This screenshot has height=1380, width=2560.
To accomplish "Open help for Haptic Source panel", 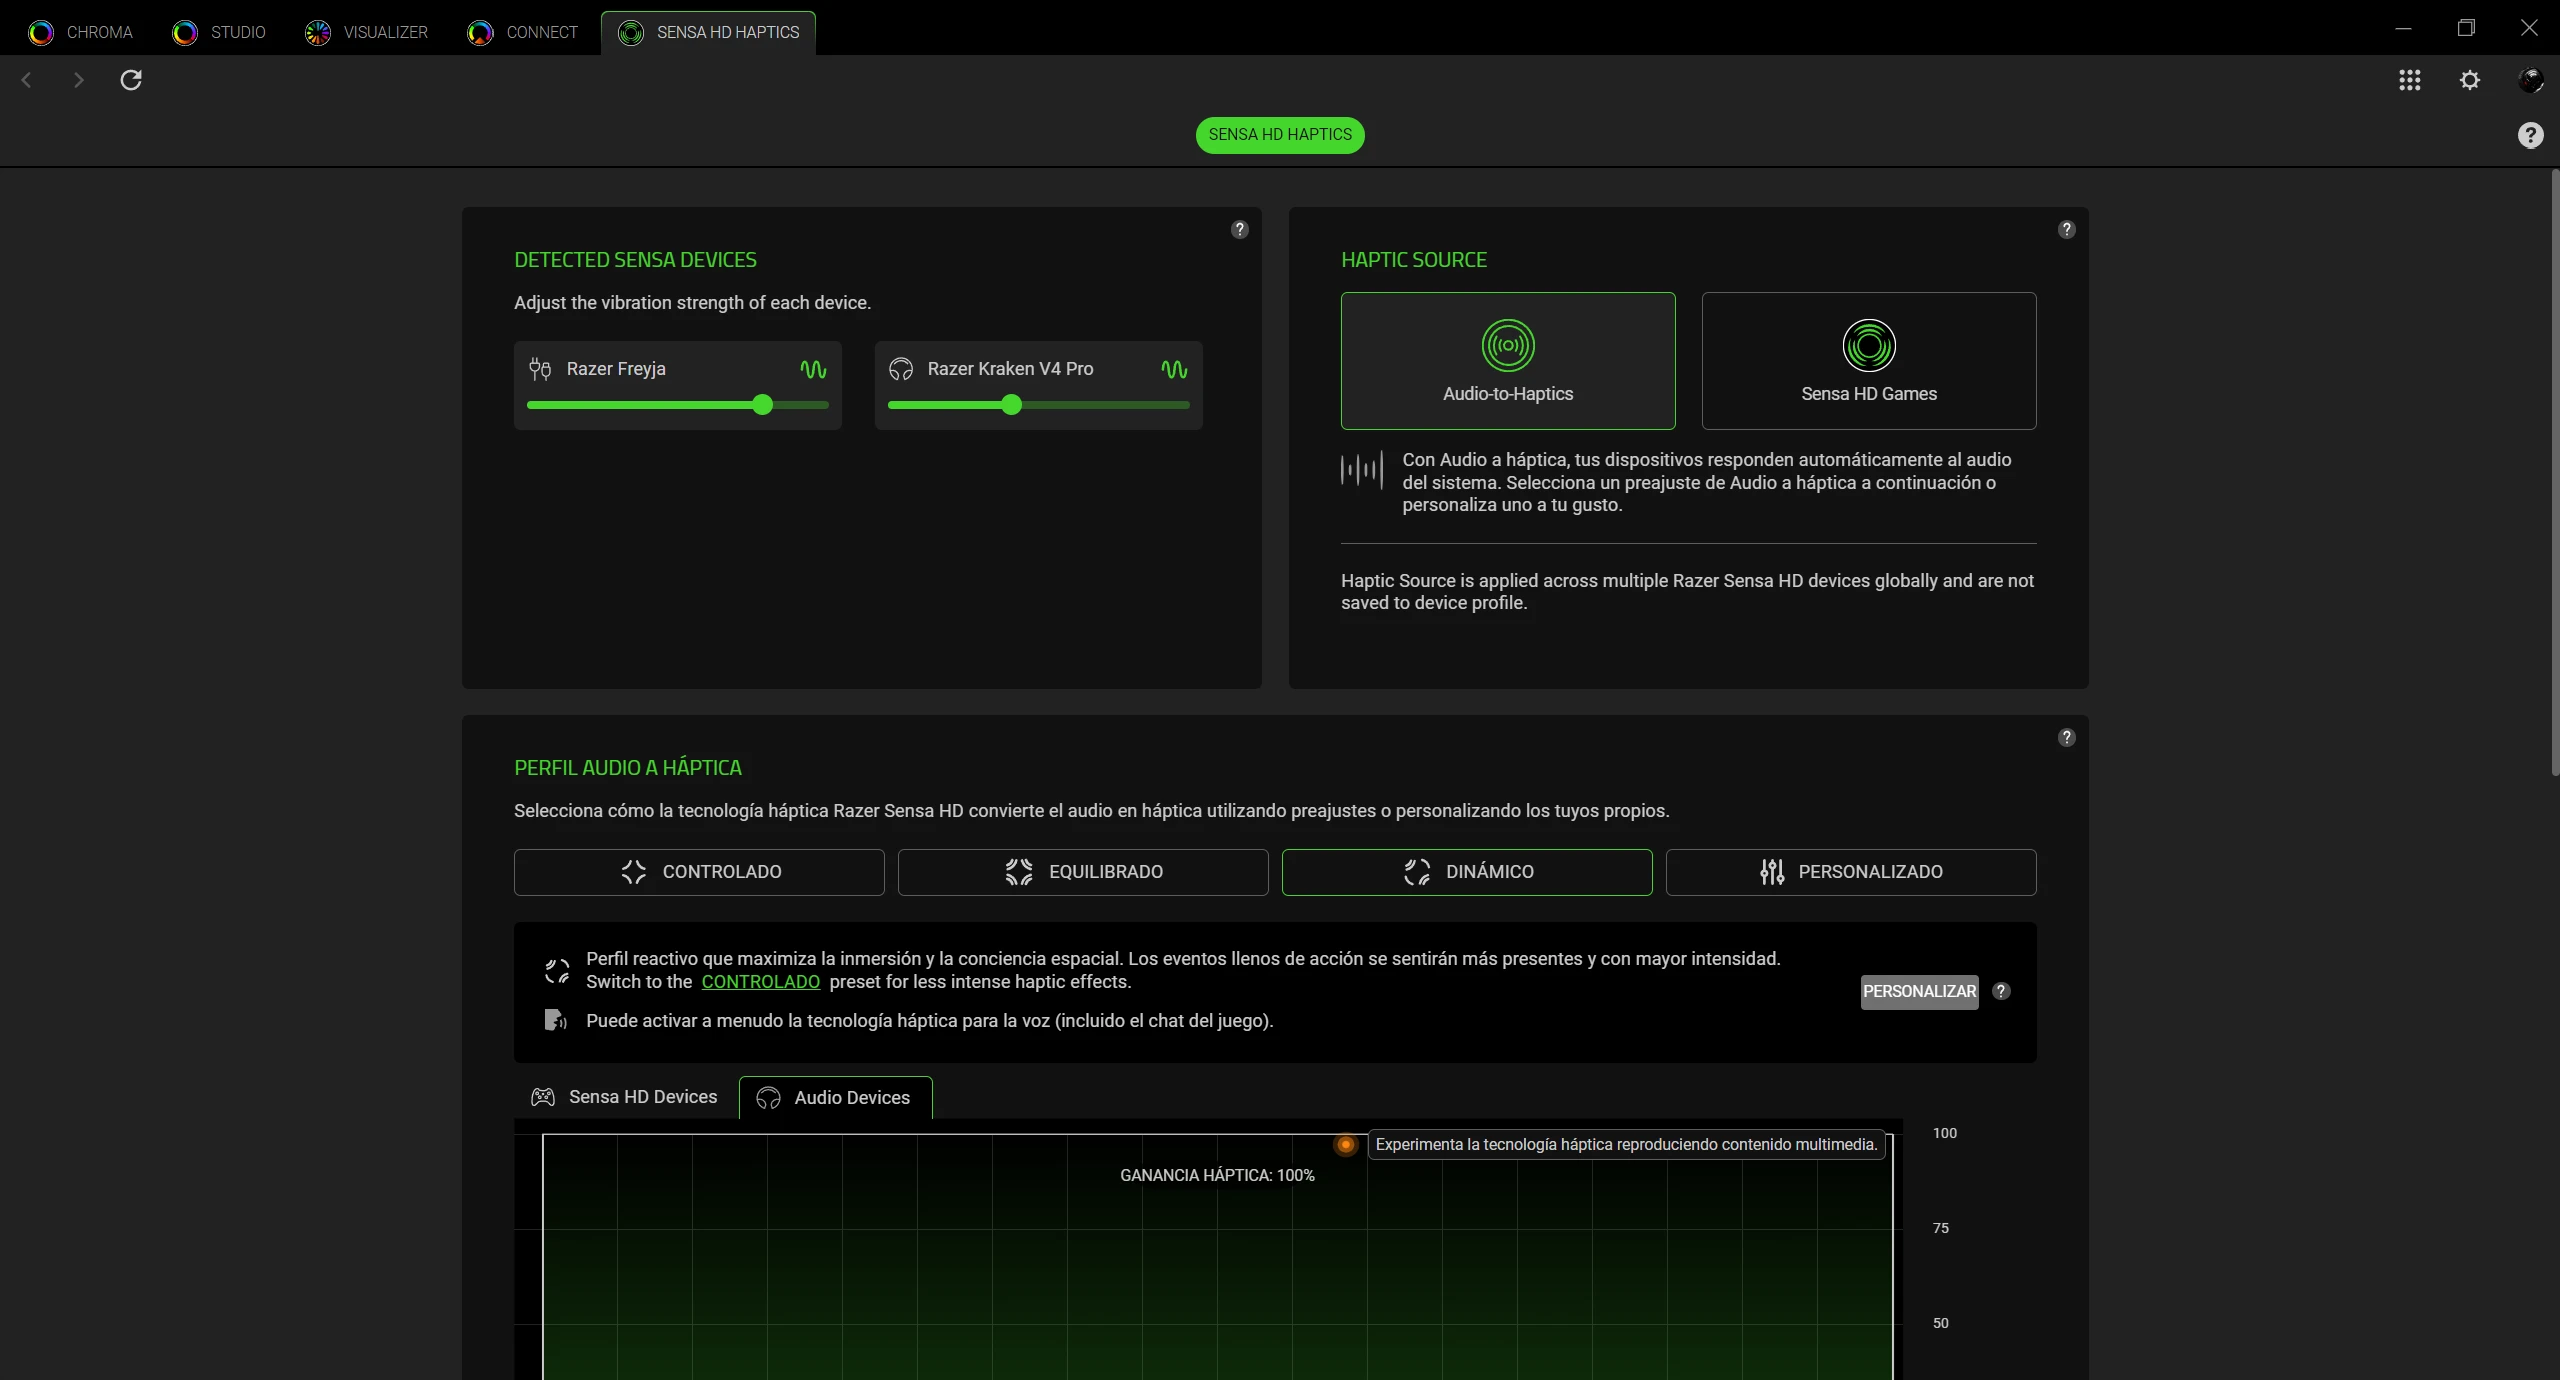I will [2067, 230].
